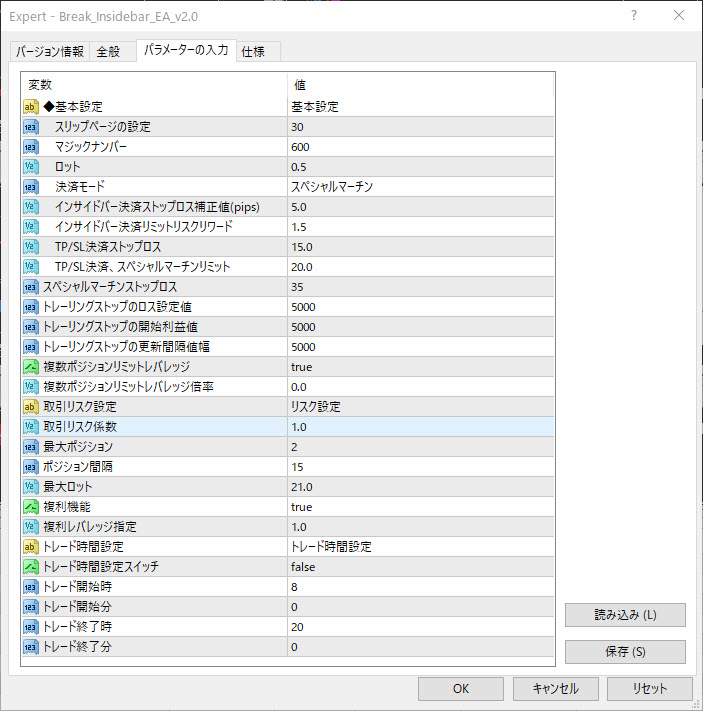Click the integer icon beside ポジション間隔
The width and height of the screenshot is (703, 711).
[31, 467]
